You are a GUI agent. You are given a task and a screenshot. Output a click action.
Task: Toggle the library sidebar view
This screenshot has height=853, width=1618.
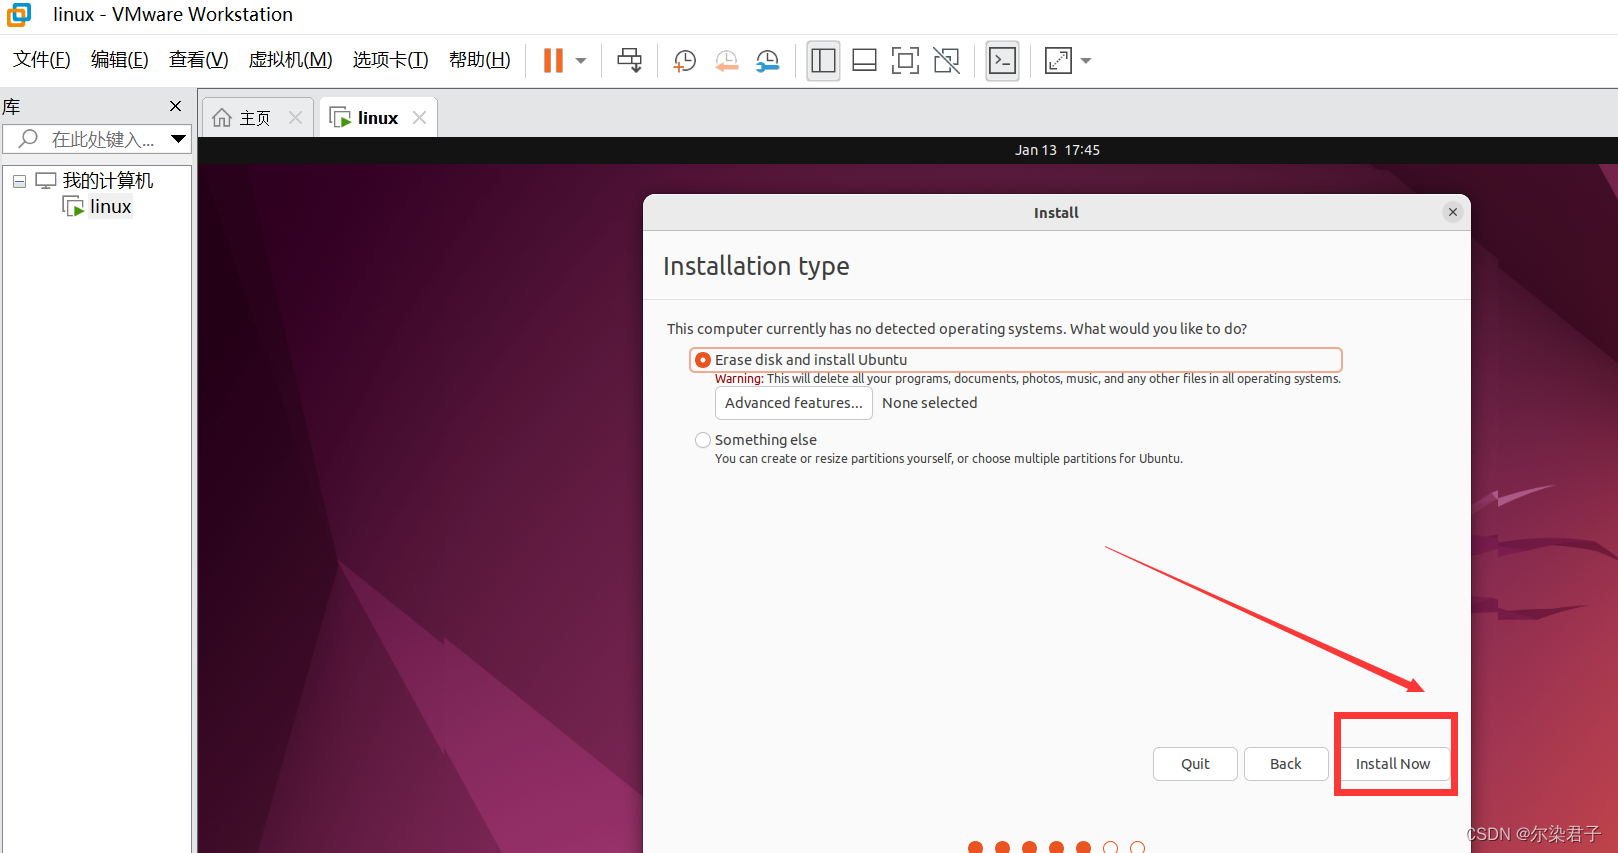(823, 61)
